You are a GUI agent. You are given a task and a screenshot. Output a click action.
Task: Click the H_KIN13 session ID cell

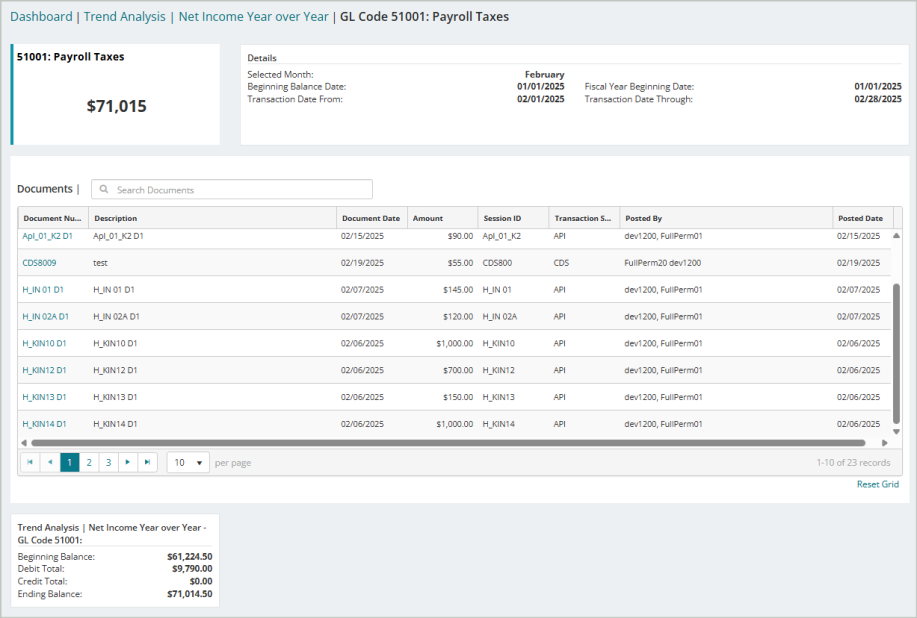(x=499, y=398)
